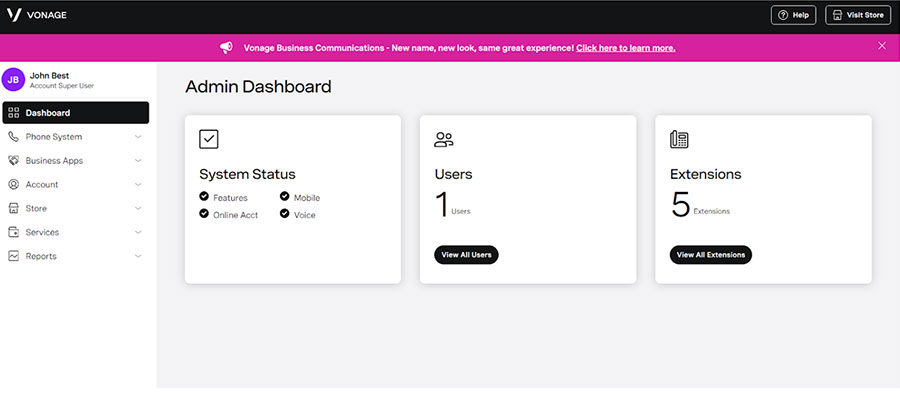This screenshot has width=900, height=393.
Task: Click the question mark icon in Help
Action: click(x=783, y=15)
